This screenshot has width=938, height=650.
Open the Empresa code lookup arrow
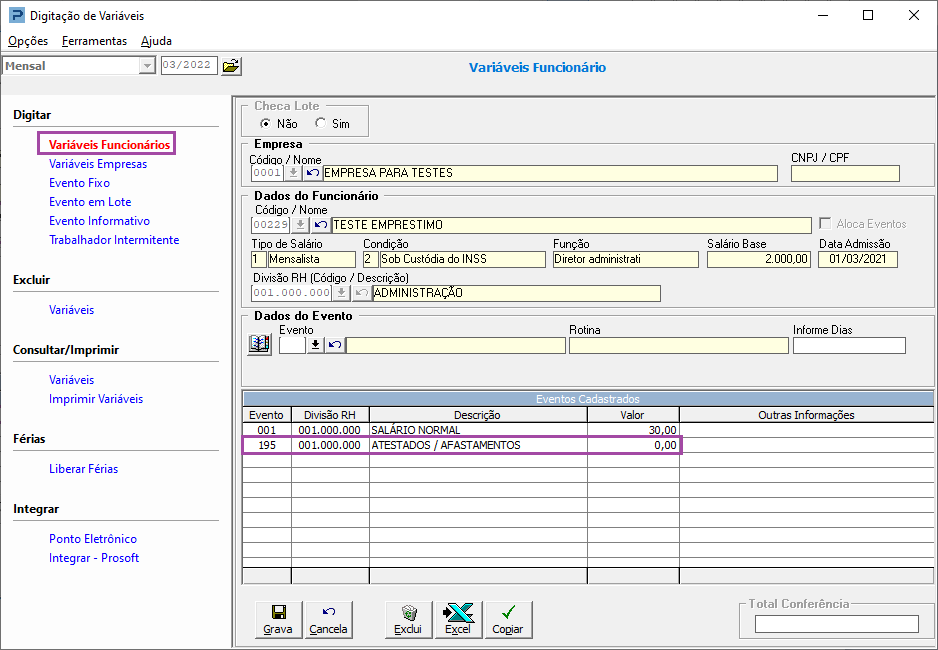tap(294, 173)
